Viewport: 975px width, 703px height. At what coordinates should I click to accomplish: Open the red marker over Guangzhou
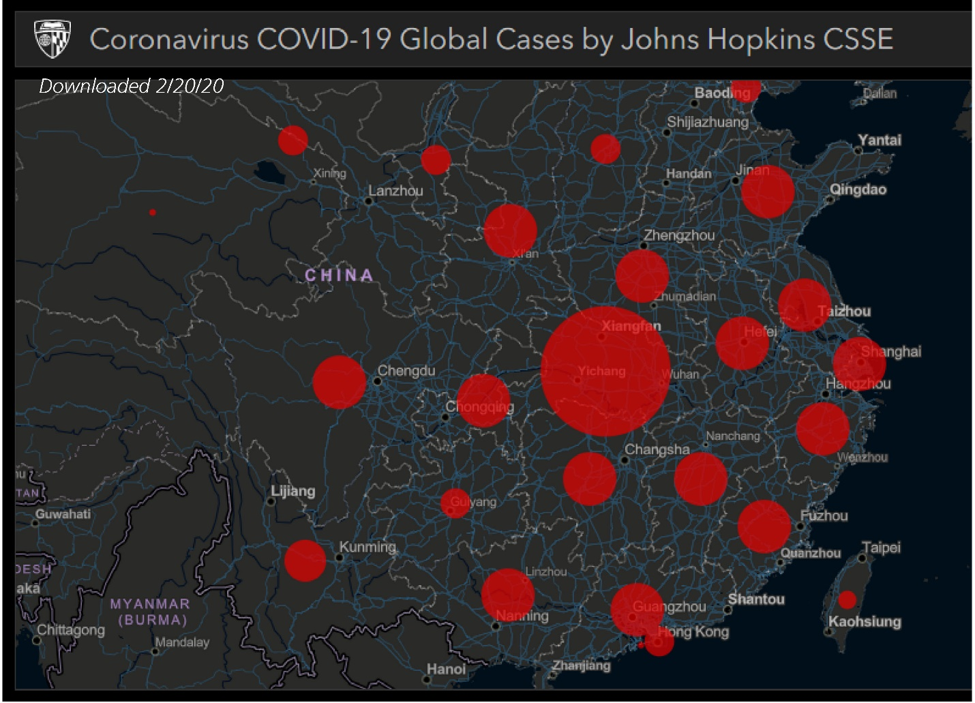click(637, 610)
